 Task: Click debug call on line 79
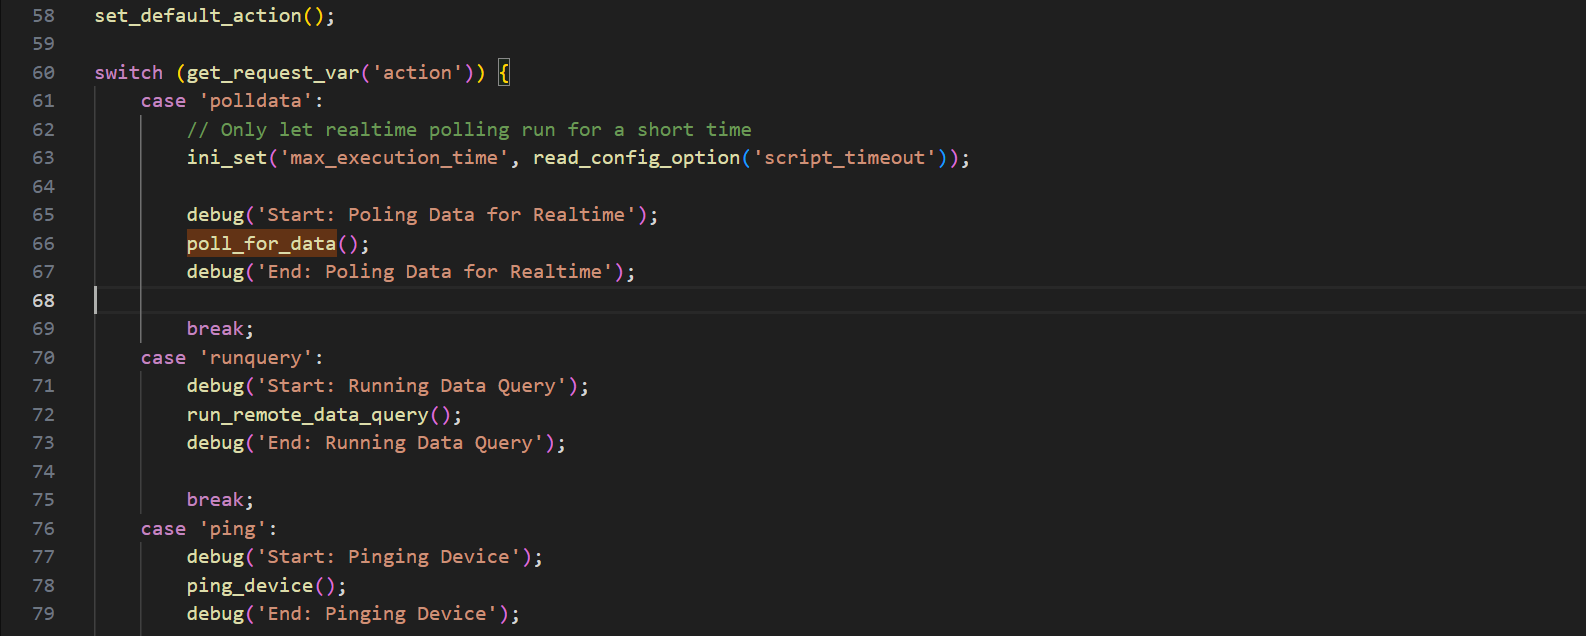pos(216,614)
